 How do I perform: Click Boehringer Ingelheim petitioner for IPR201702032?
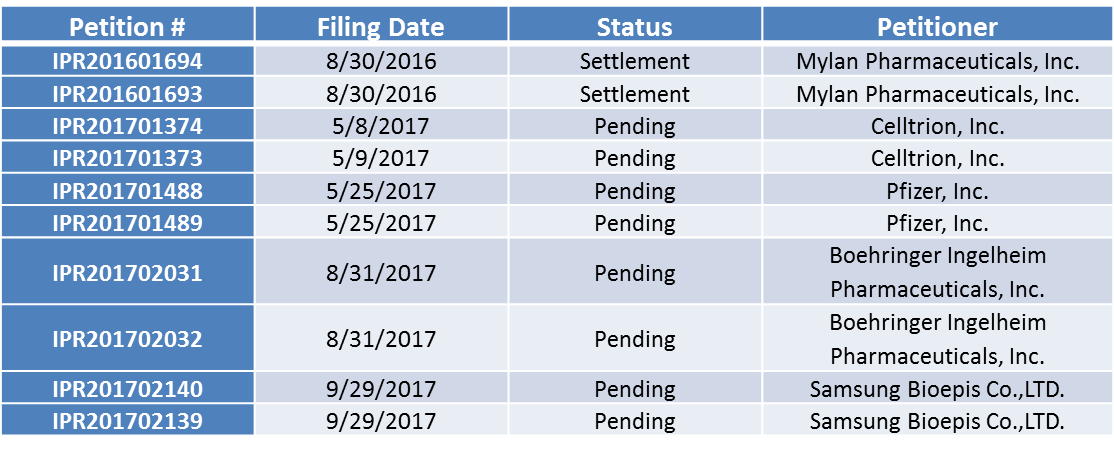(x=937, y=339)
